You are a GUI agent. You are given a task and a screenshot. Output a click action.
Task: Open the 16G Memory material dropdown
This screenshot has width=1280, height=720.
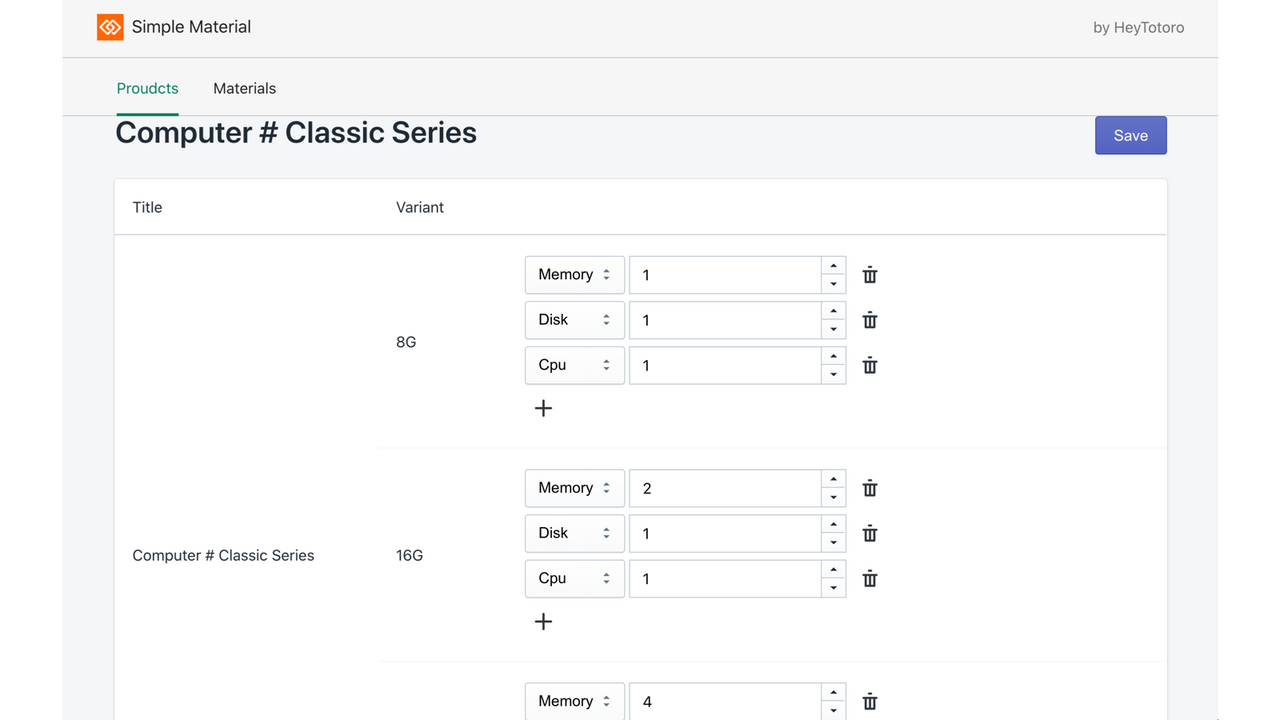click(x=575, y=488)
